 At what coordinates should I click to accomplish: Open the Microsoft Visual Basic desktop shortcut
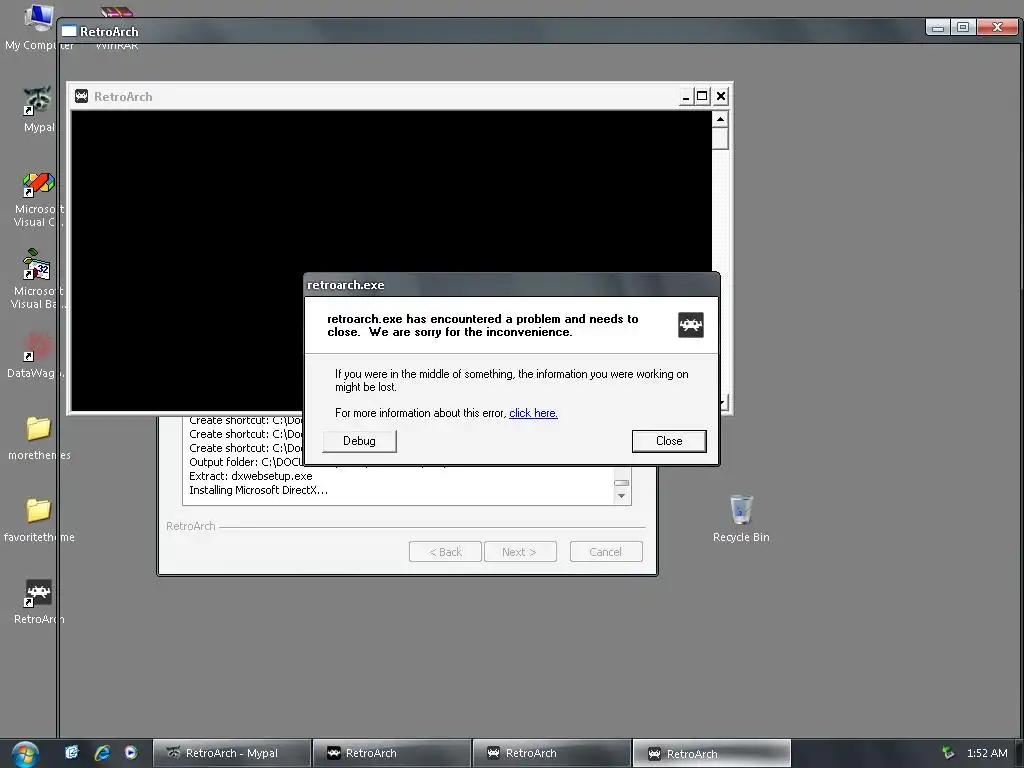(x=39, y=281)
